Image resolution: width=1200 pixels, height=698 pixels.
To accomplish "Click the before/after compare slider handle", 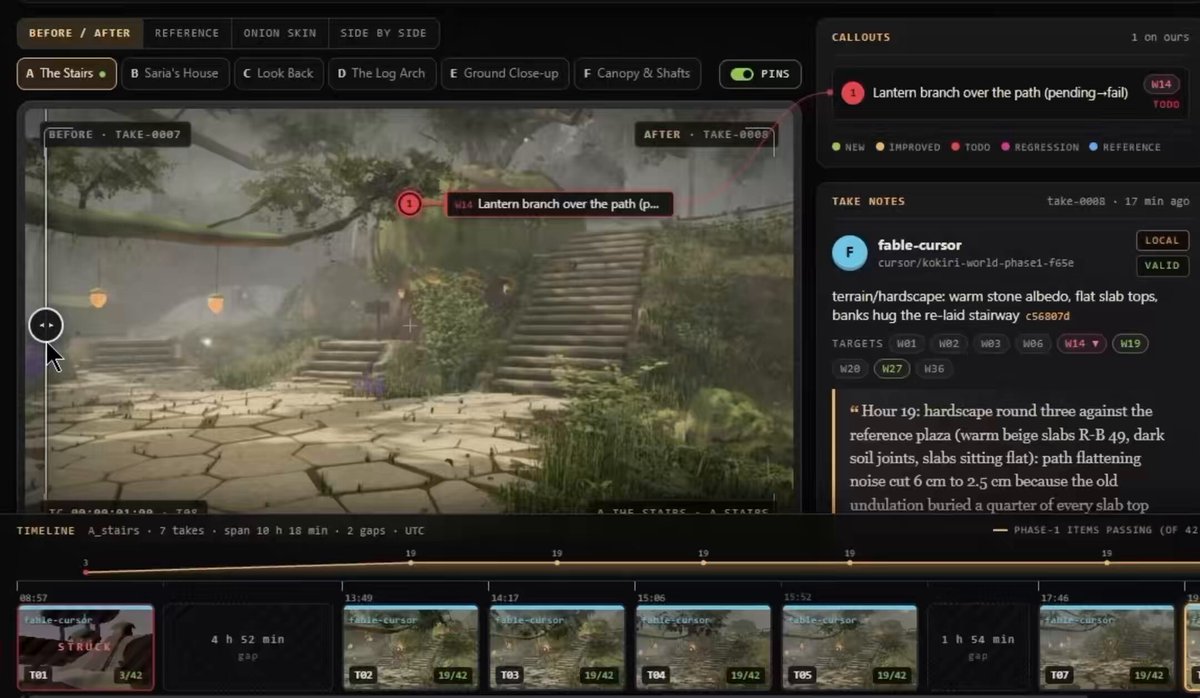I will 46,325.
